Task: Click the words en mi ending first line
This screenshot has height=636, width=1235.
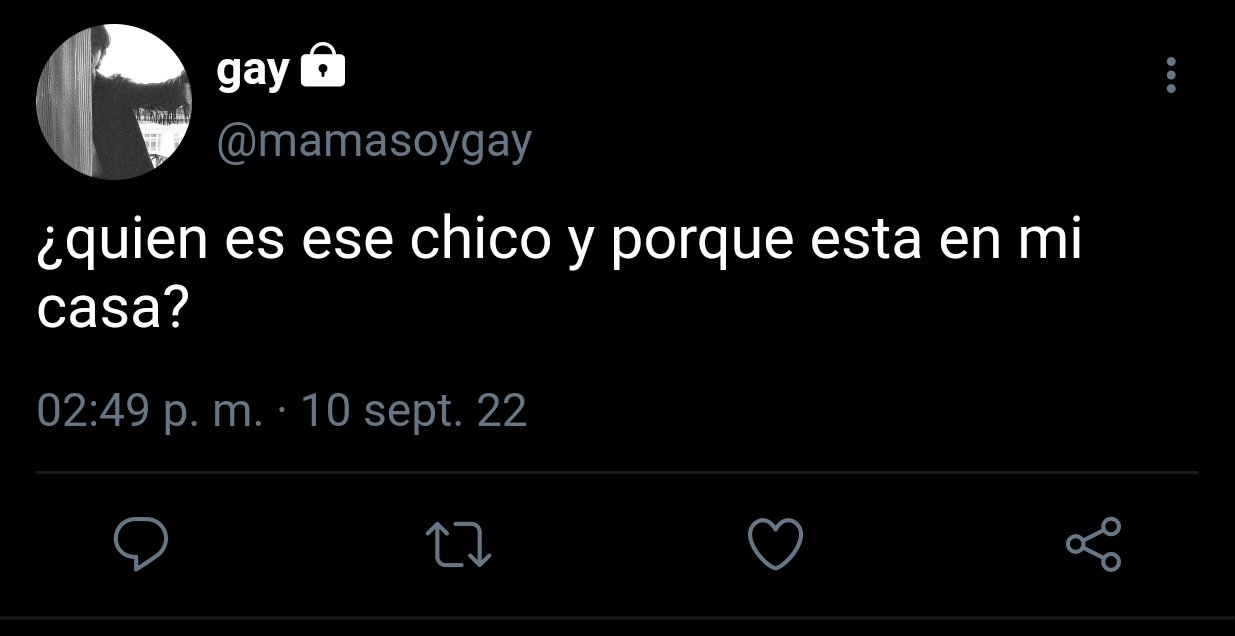Action: click(x=1011, y=246)
